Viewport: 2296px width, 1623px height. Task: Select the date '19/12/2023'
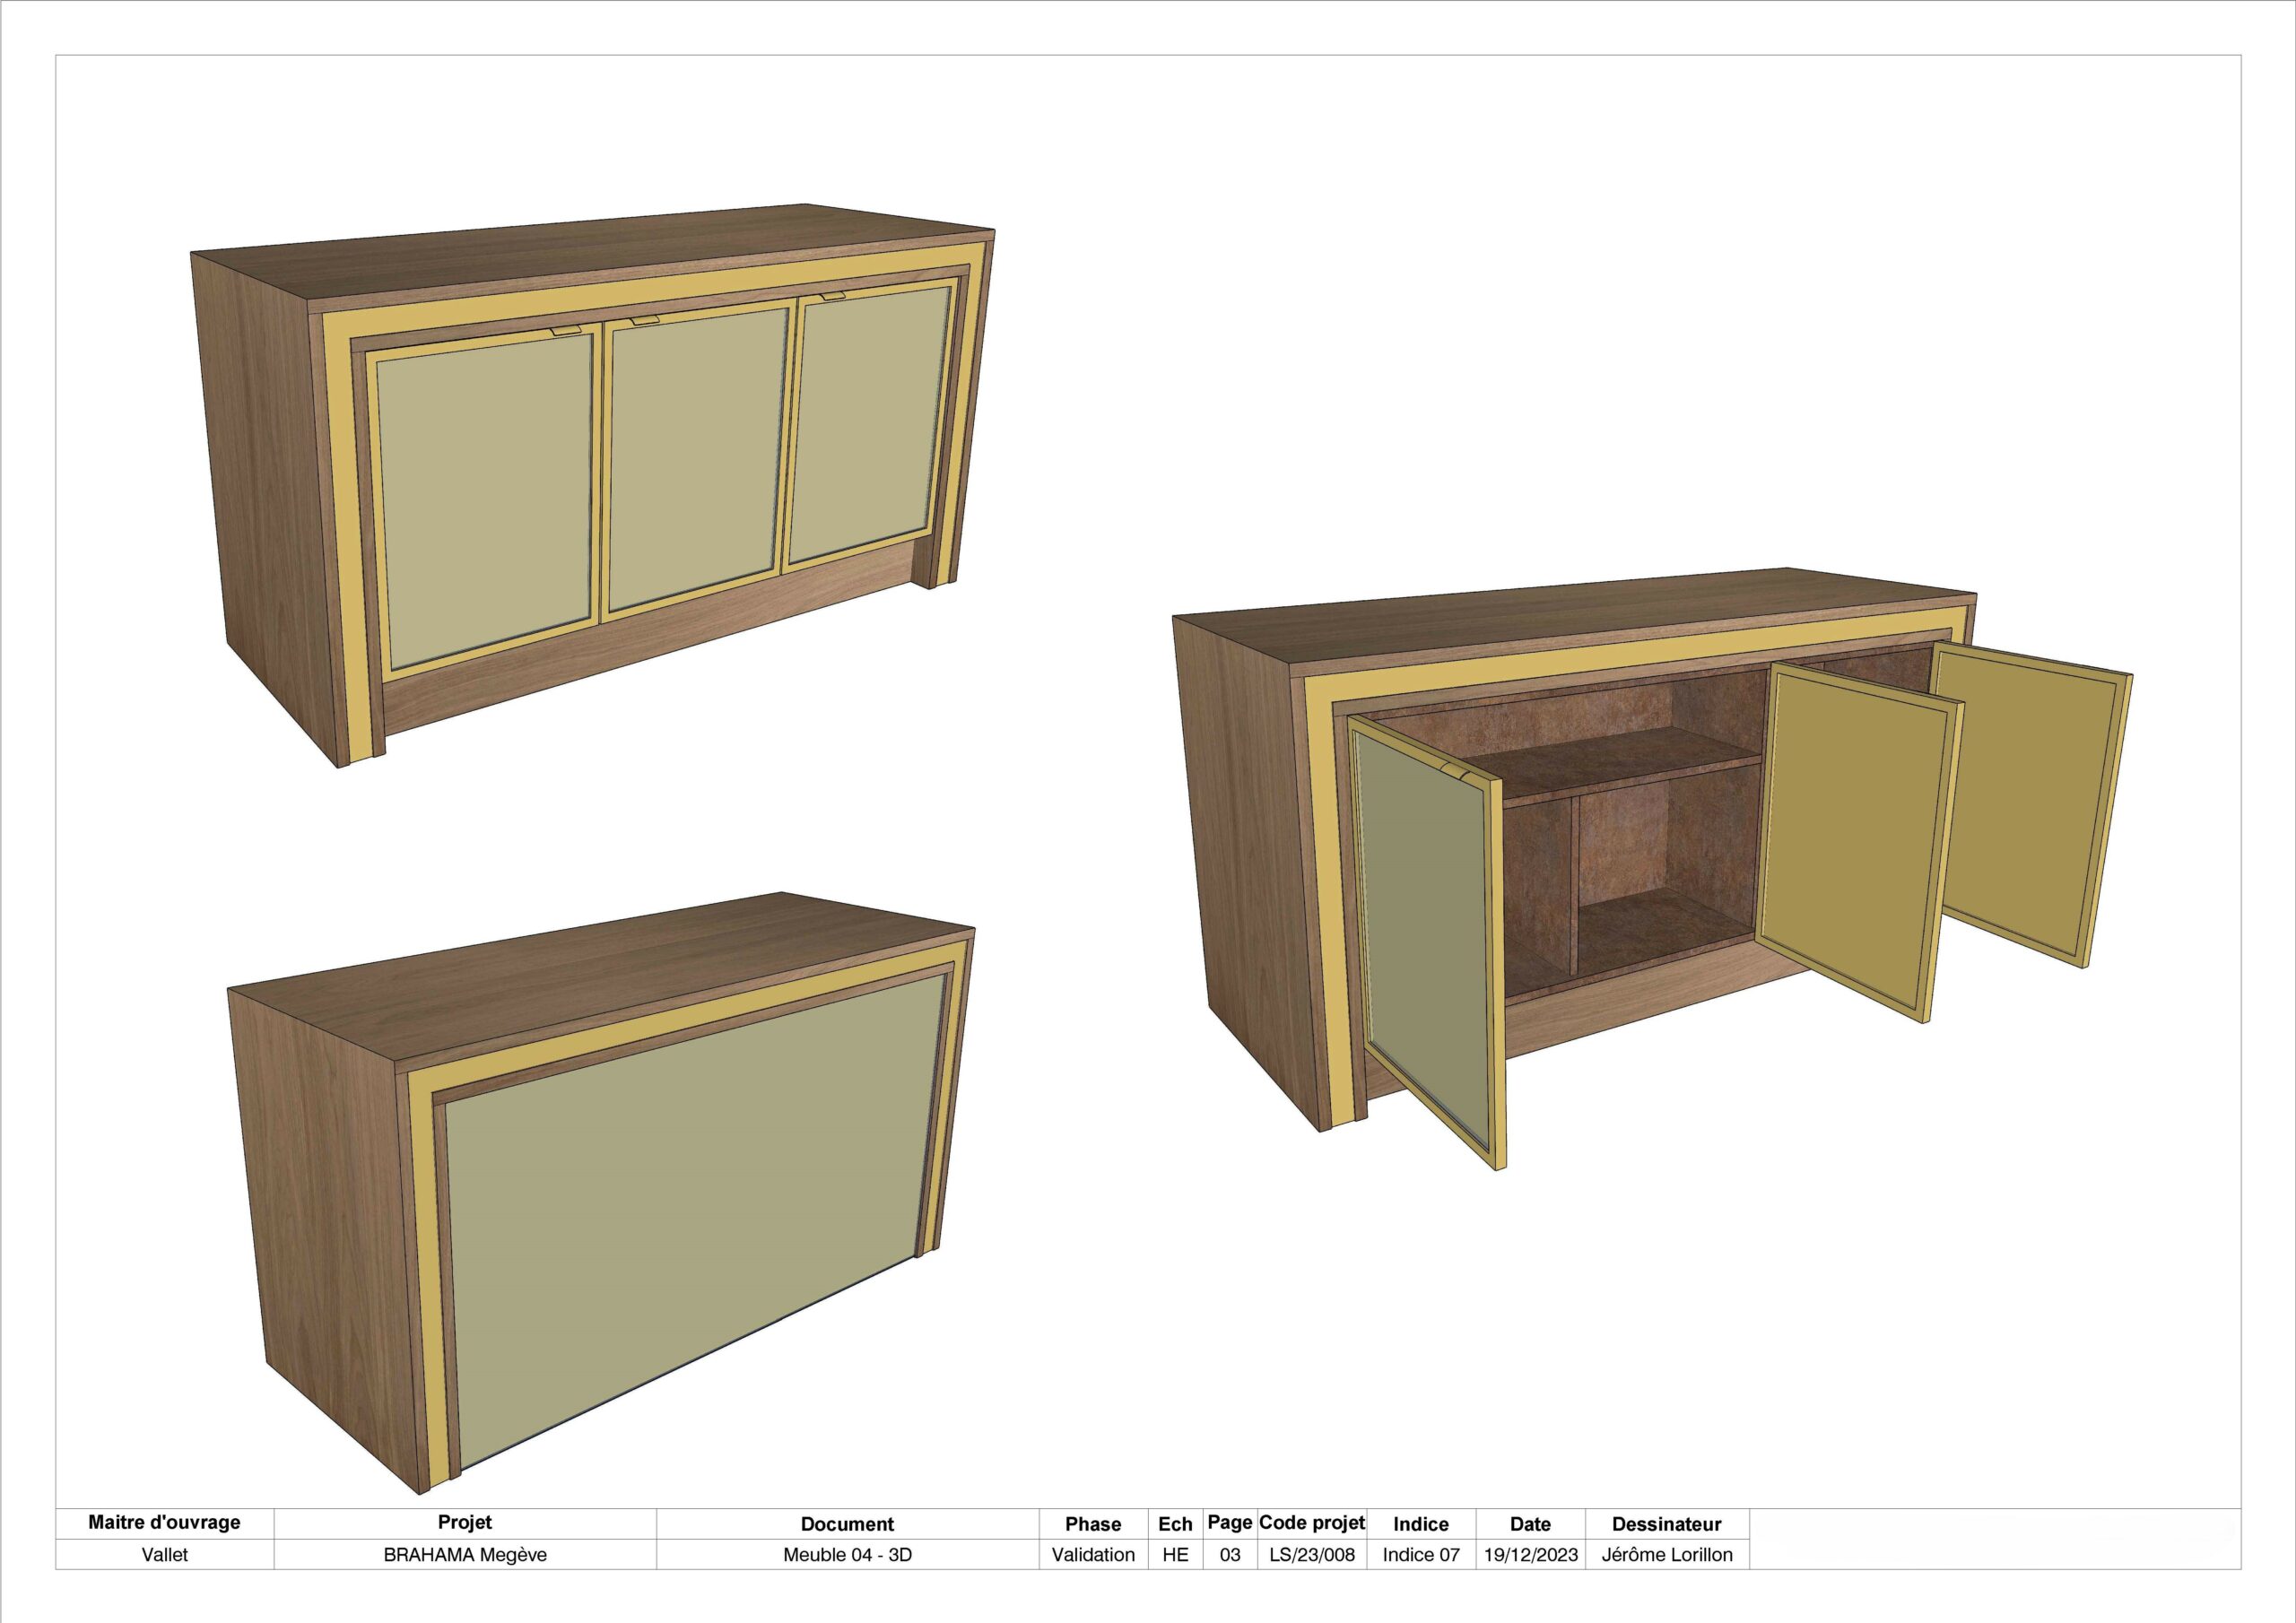(1530, 1555)
